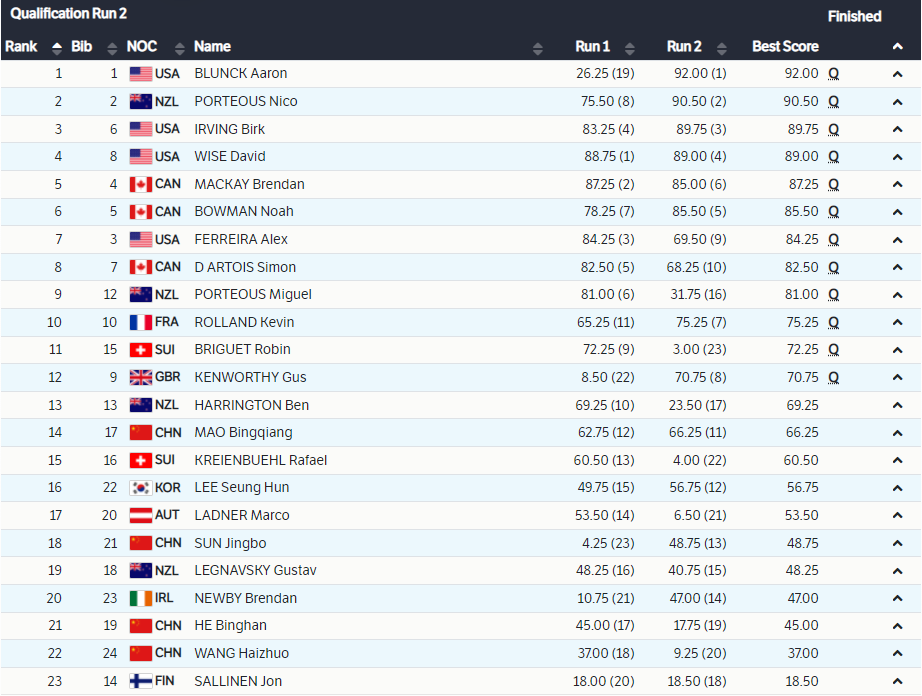922x696 pixels.
Task: Click the Finished status label
Action: (854, 16)
